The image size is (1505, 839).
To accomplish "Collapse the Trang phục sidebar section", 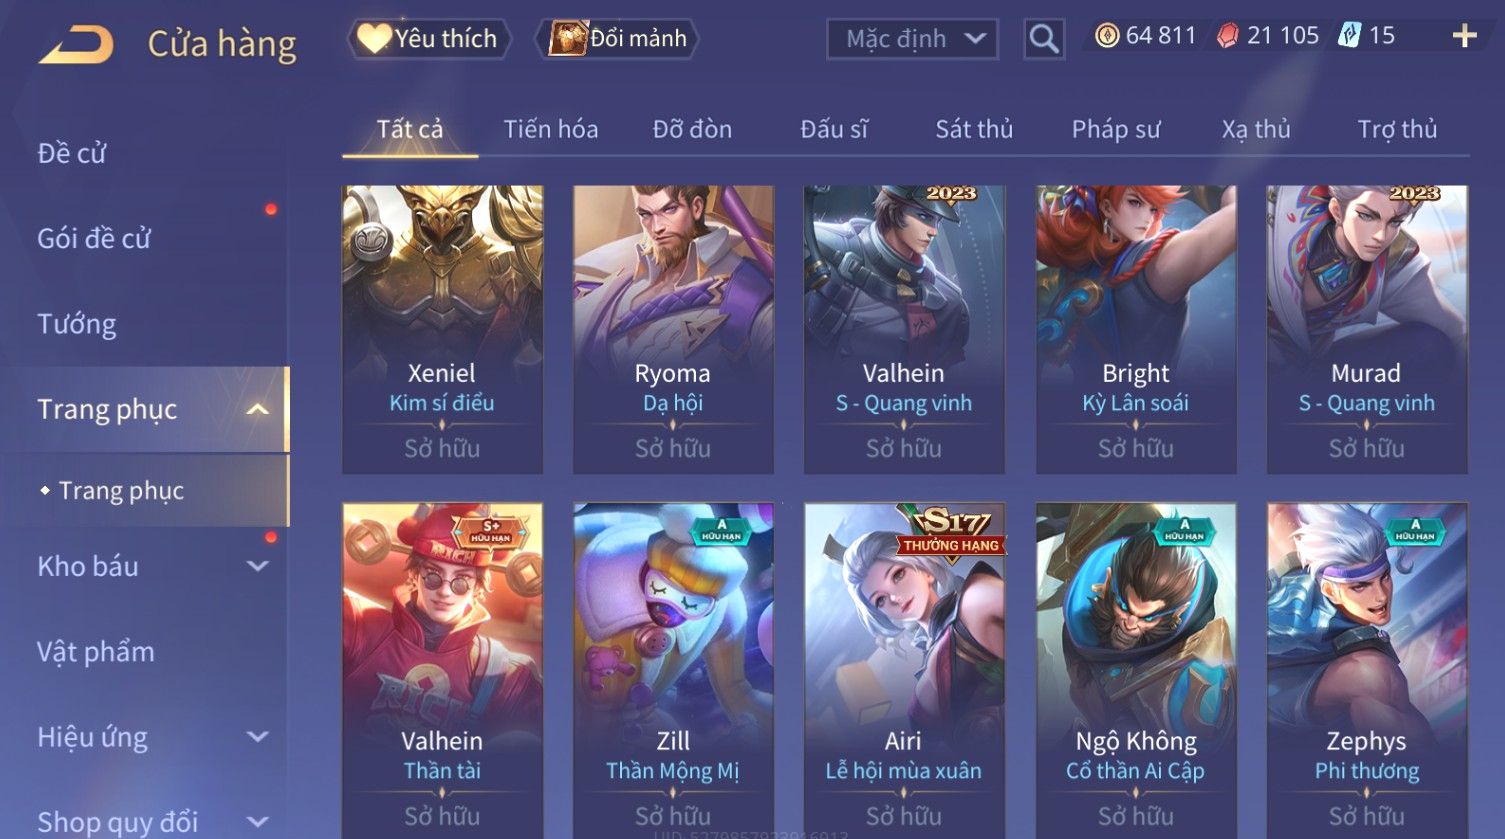I will 257,410.
